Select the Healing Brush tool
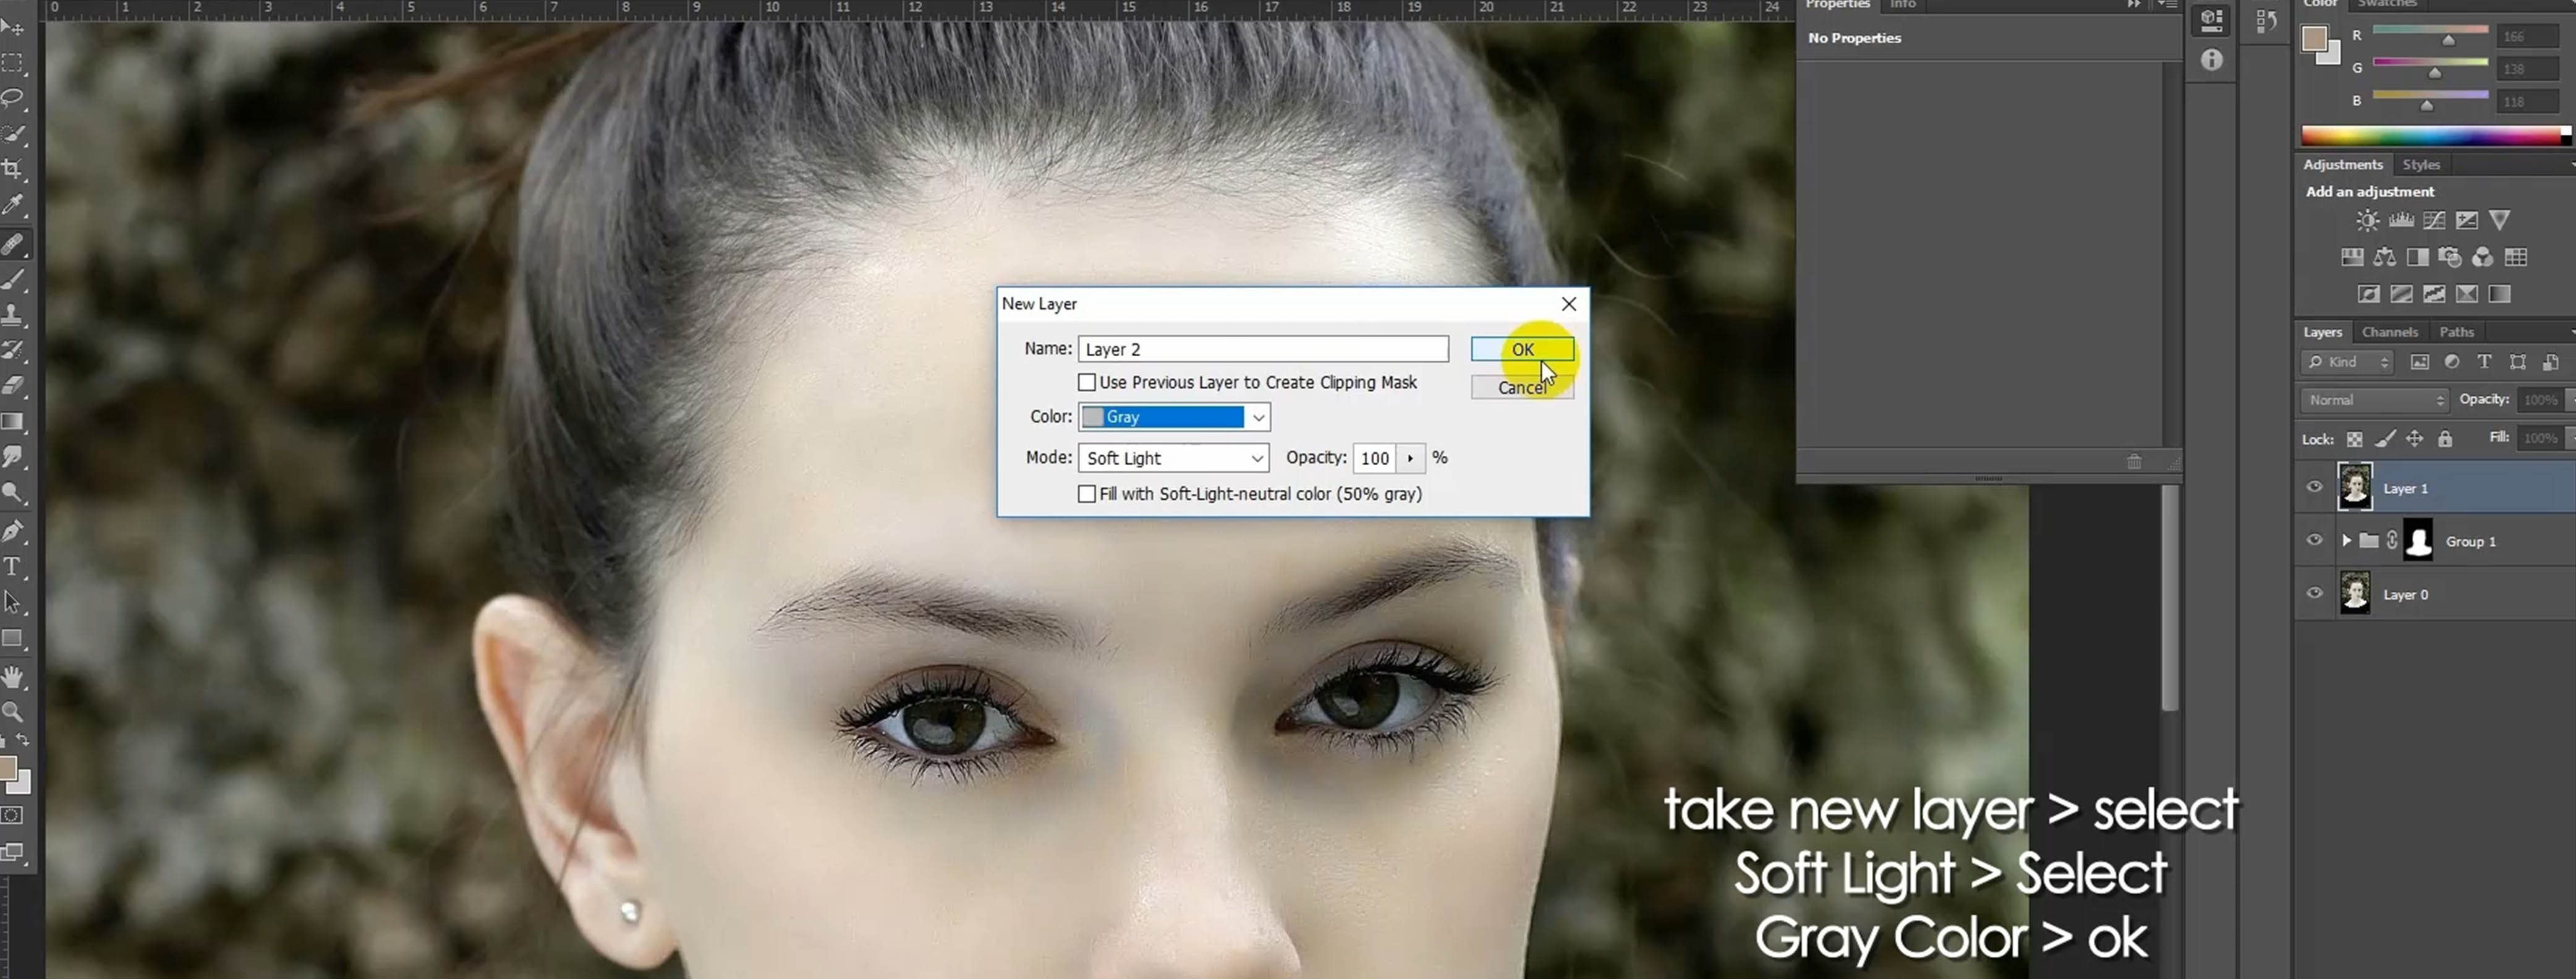The width and height of the screenshot is (2576, 979). tap(13, 243)
